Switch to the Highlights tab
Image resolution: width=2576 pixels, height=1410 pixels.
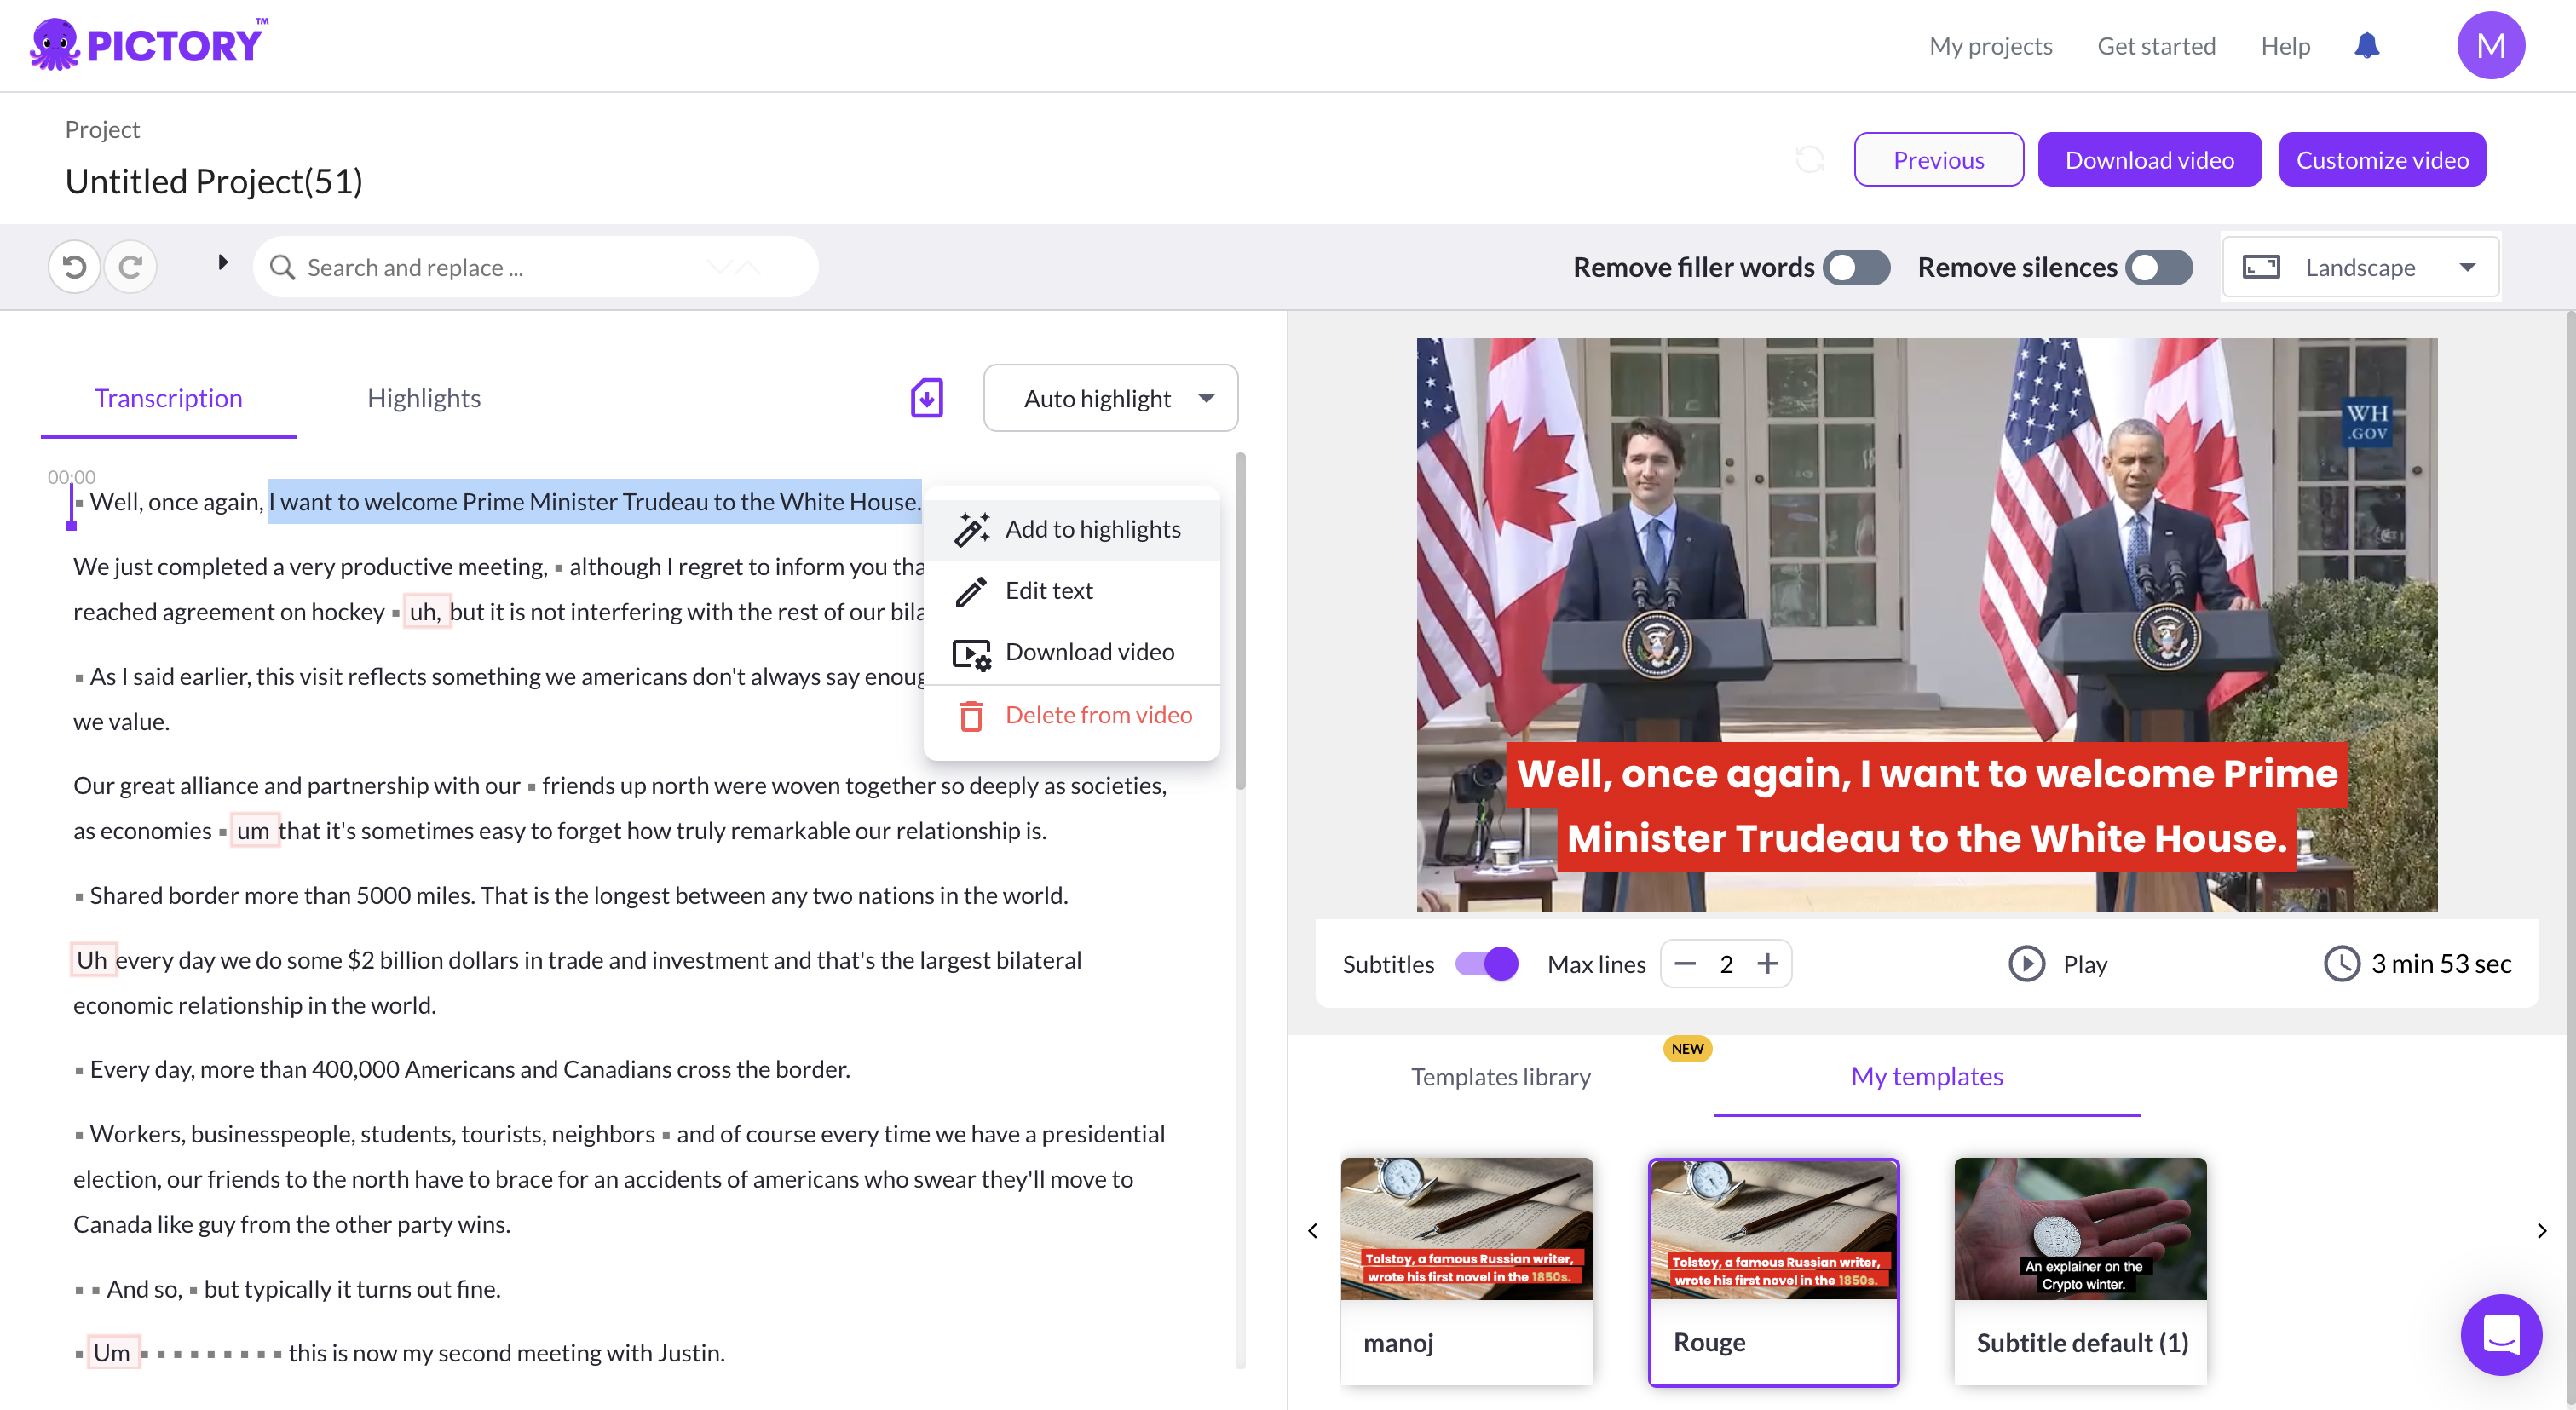click(x=423, y=398)
